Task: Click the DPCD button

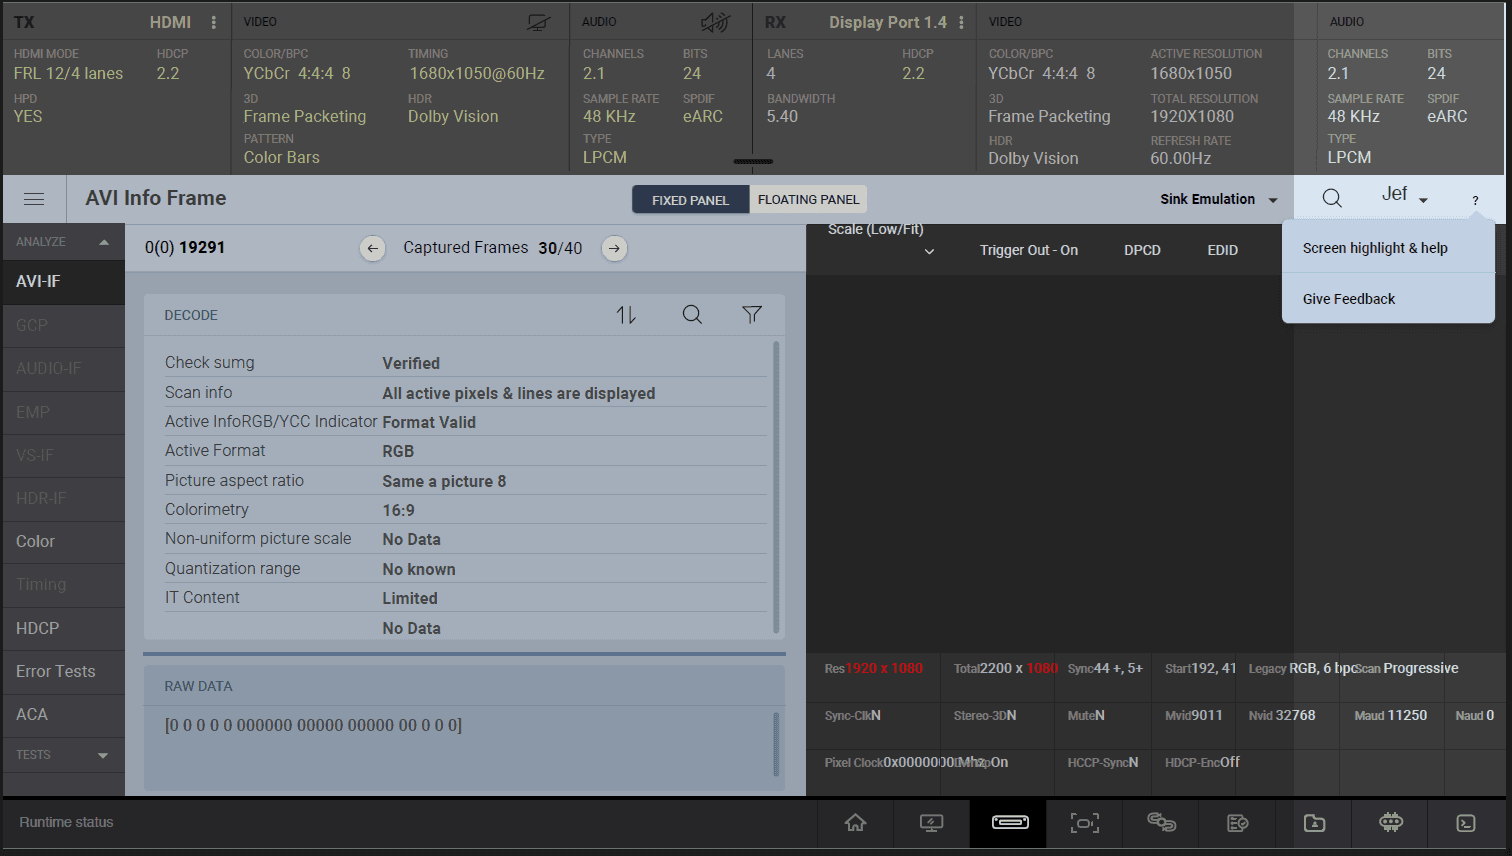Action: tap(1142, 250)
